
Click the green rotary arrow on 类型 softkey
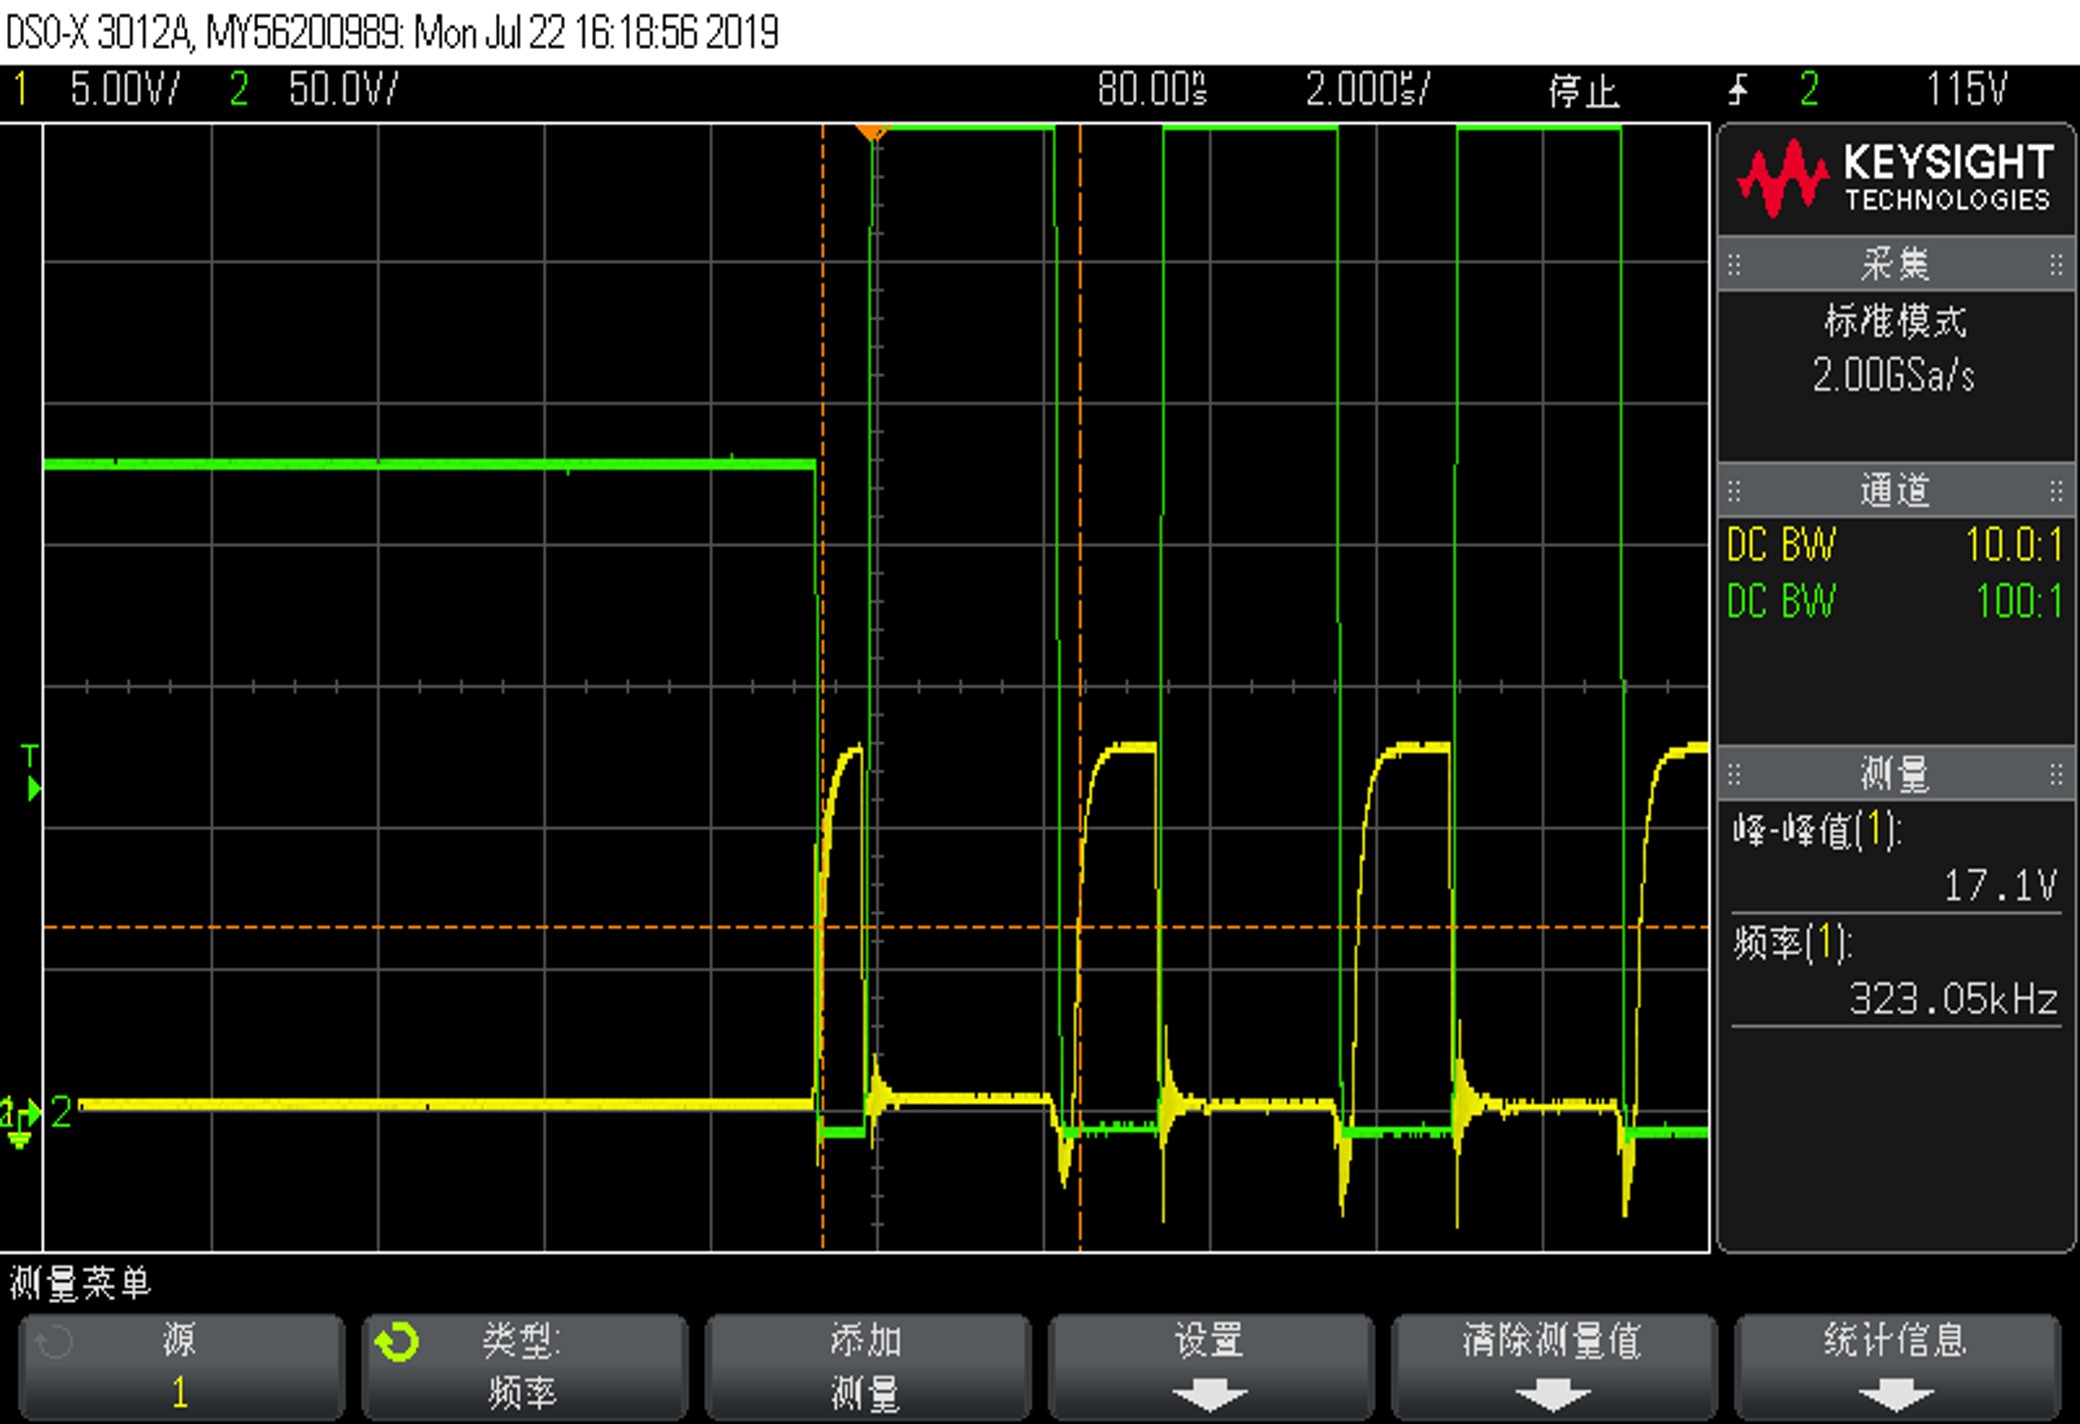397,1343
